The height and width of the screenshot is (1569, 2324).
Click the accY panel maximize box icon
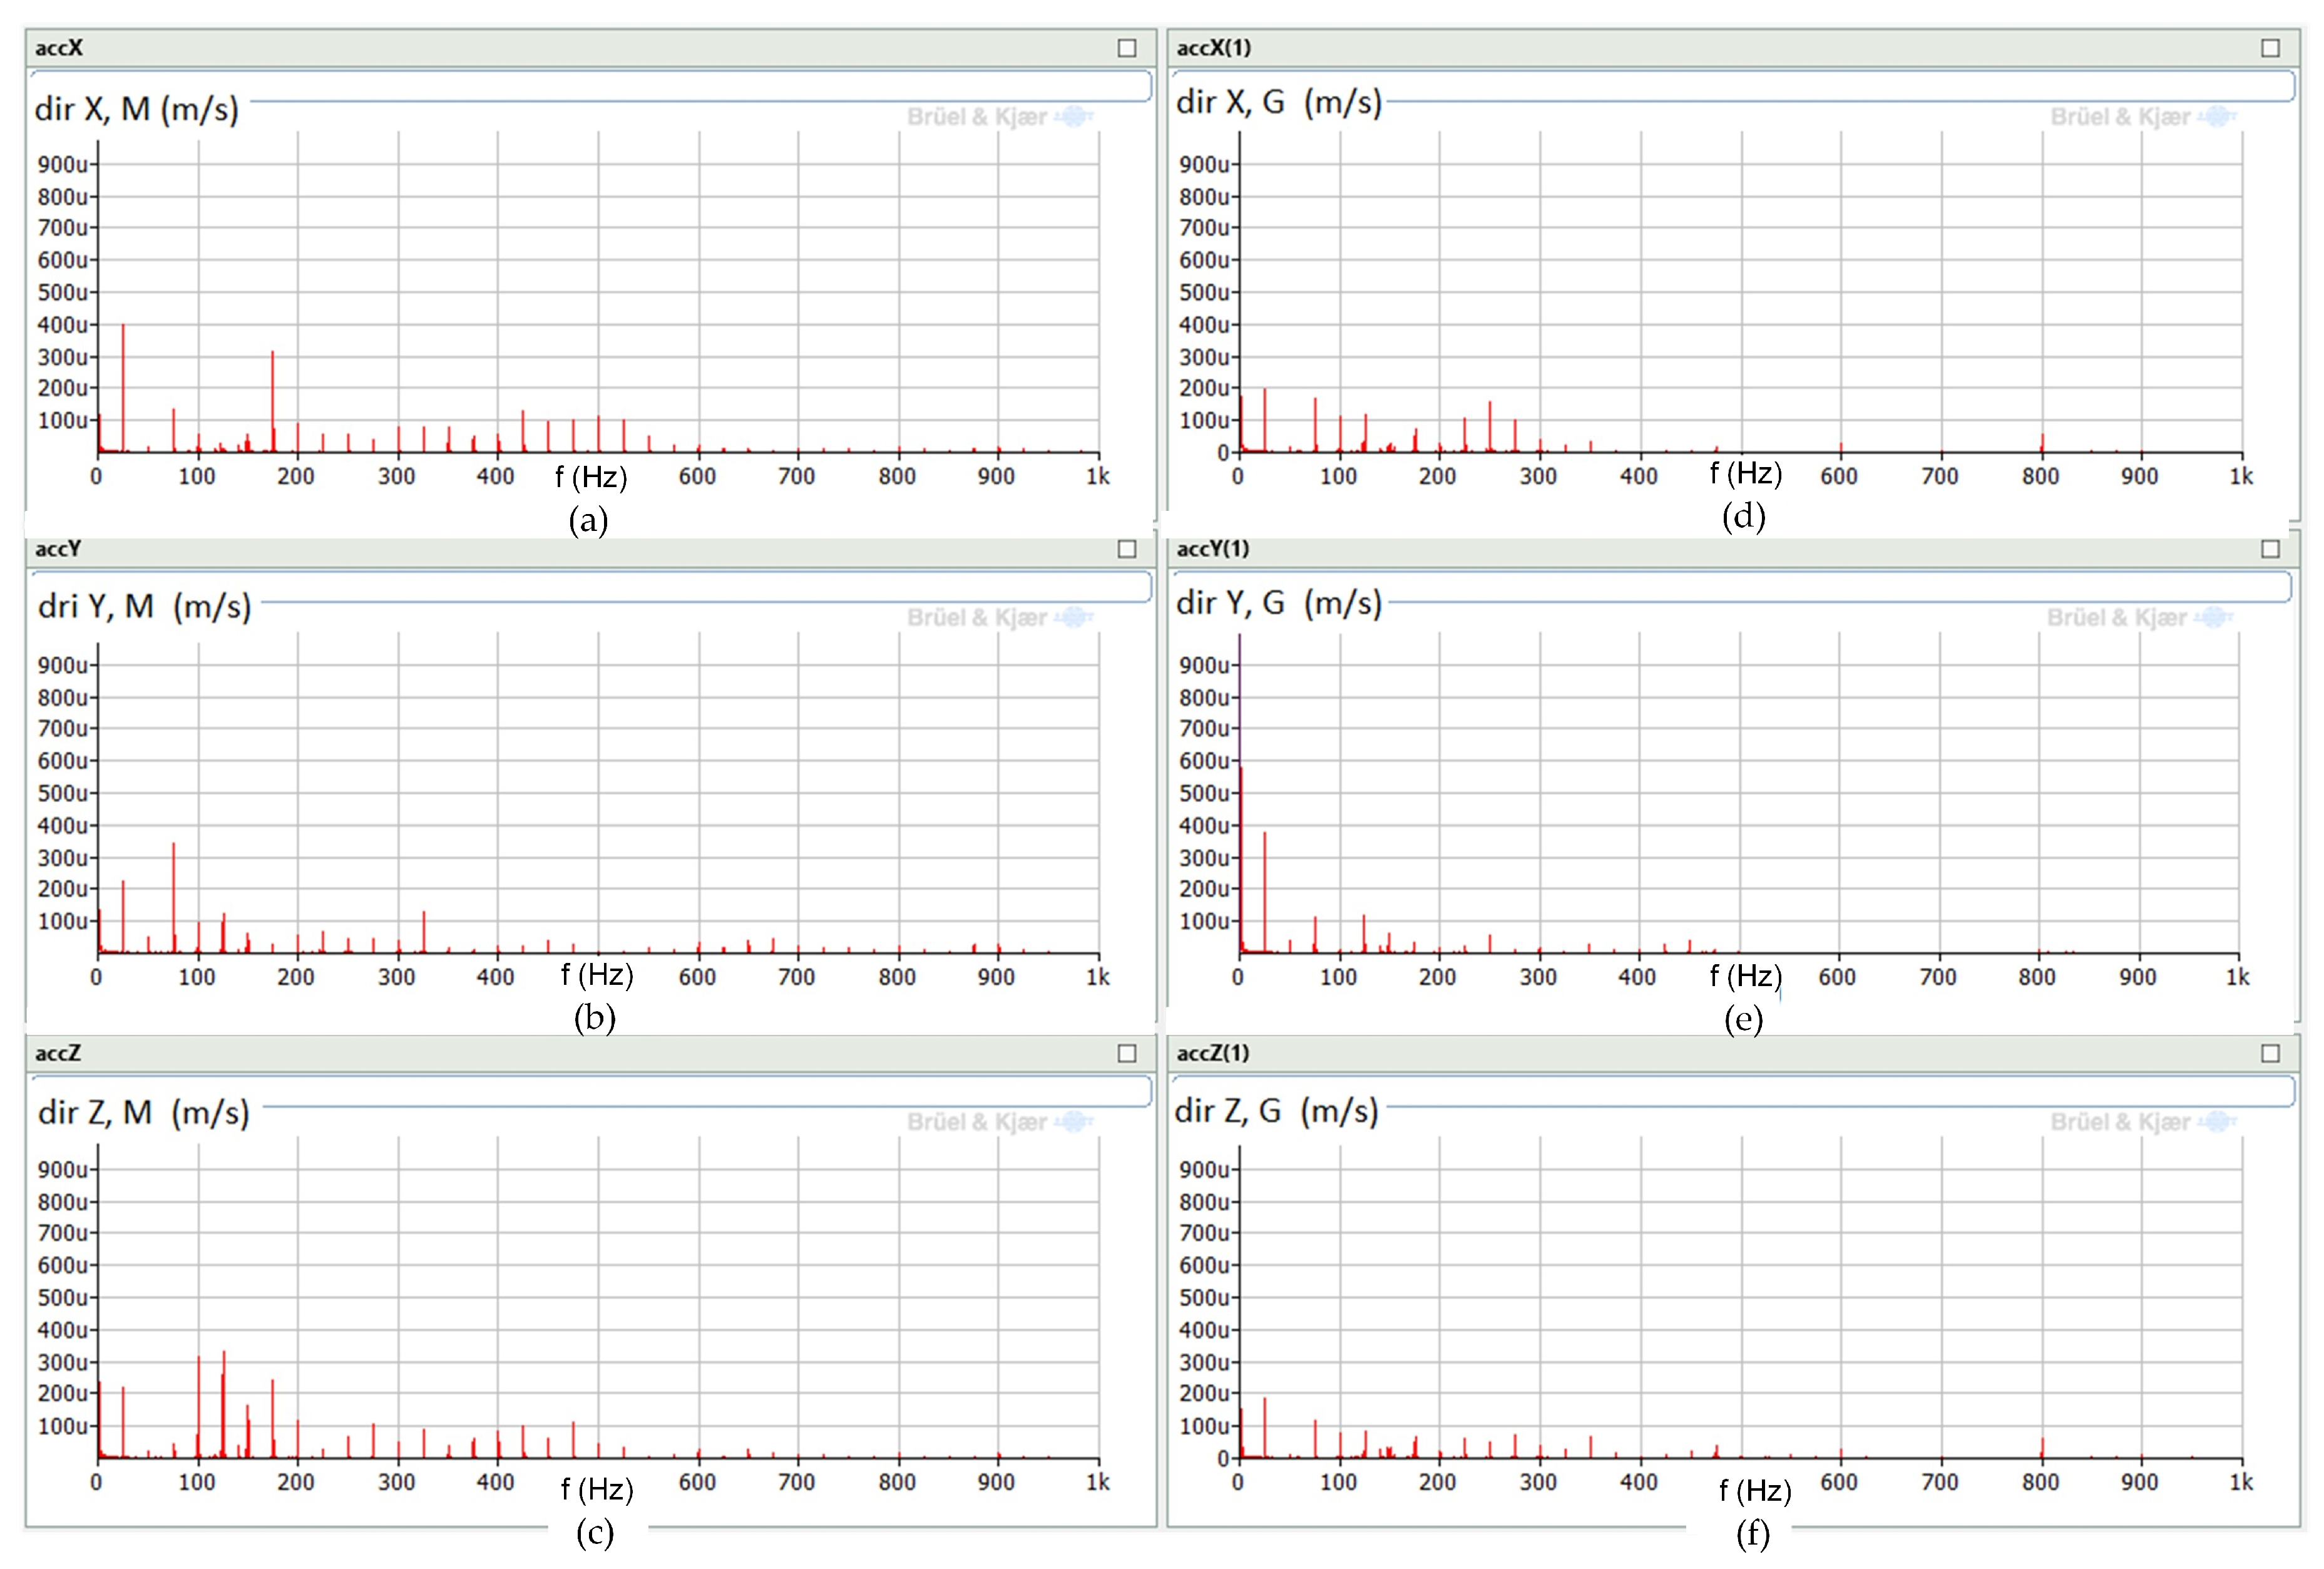[x=1127, y=549]
